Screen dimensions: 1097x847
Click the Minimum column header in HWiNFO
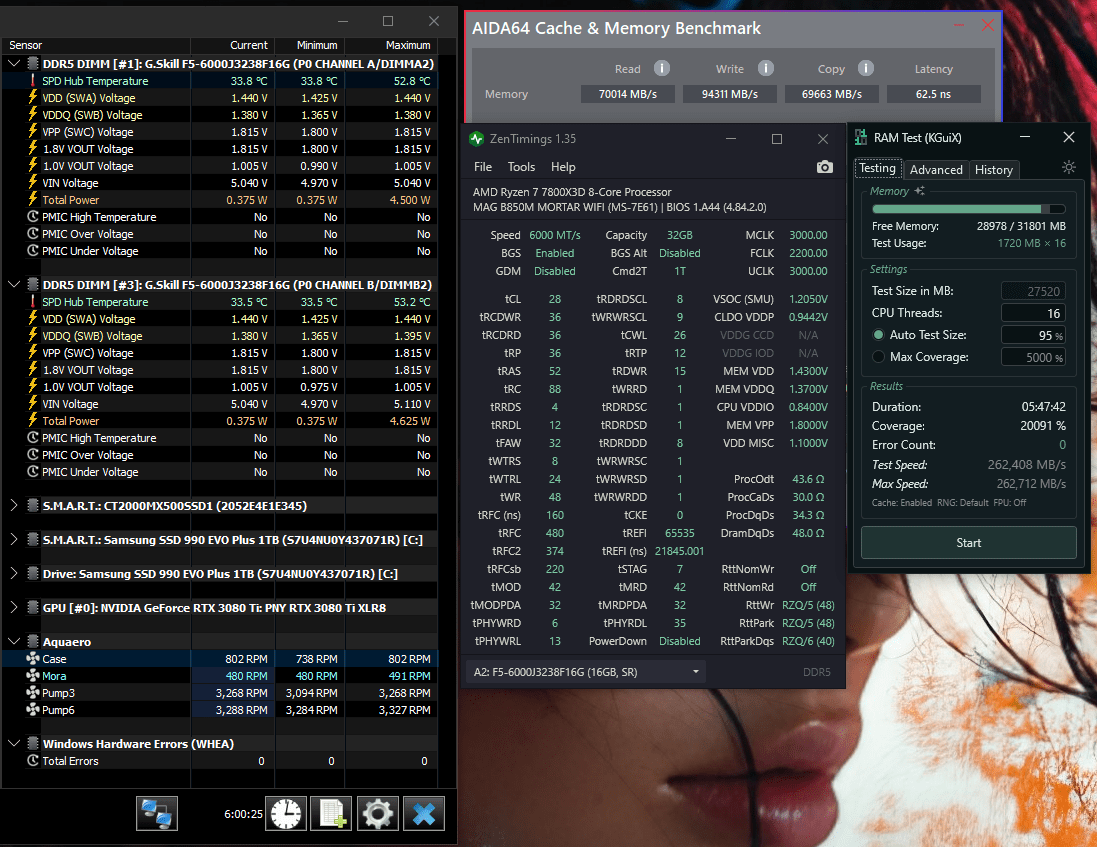click(310, 45)
